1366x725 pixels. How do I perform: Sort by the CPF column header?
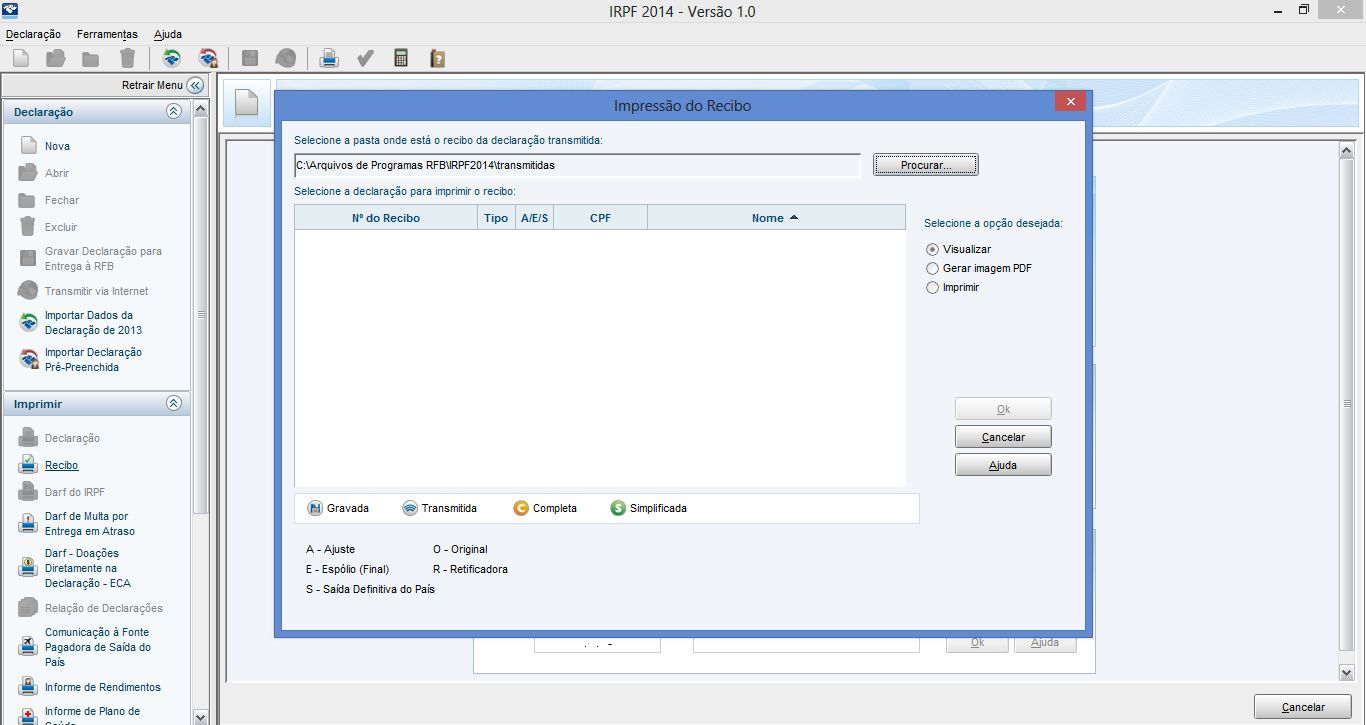click(x=600, y=218)
